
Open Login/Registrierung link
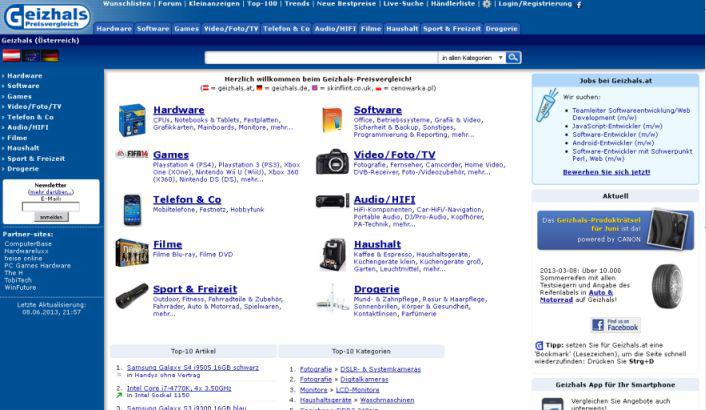click(535, 4)
